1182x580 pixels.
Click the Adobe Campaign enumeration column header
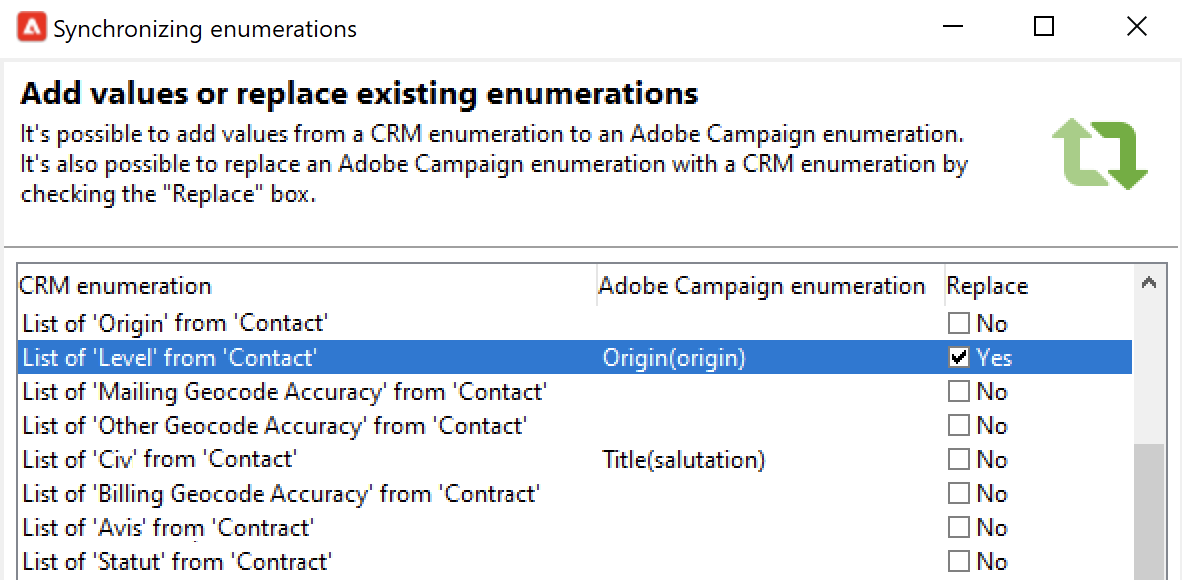(x=762, y=286)
